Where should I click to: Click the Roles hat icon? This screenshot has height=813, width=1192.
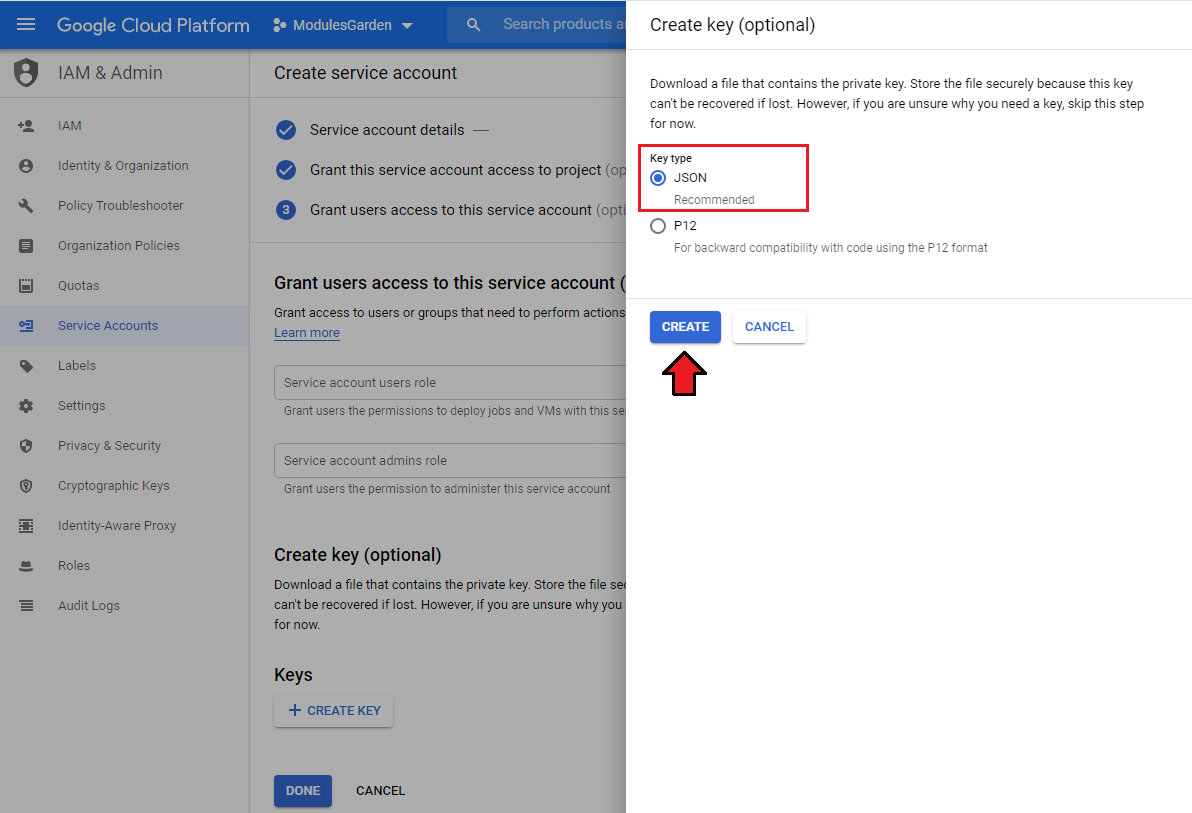(x=26, y=566)
